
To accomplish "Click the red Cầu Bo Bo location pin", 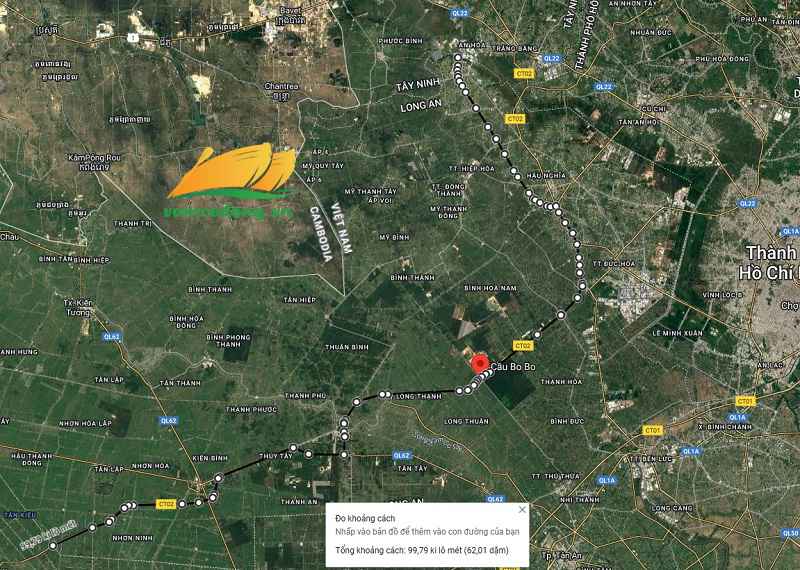I will pos(479,364).
